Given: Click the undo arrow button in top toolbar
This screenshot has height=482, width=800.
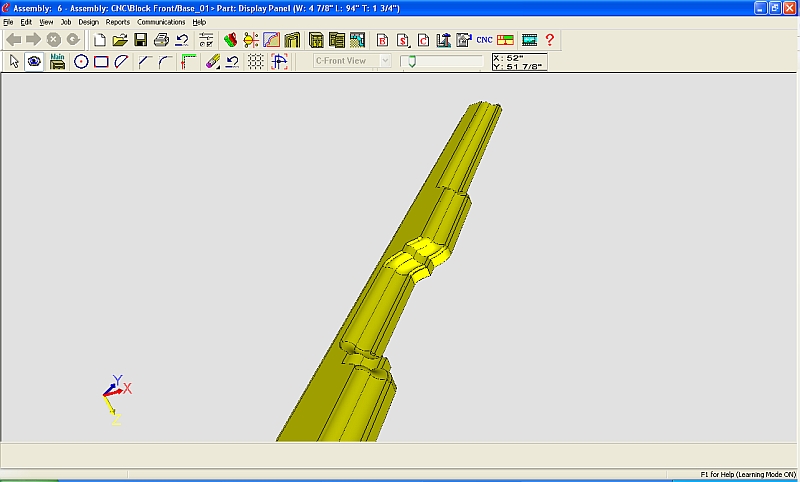Looking at the screenshot, I should (x=182, y=40).
